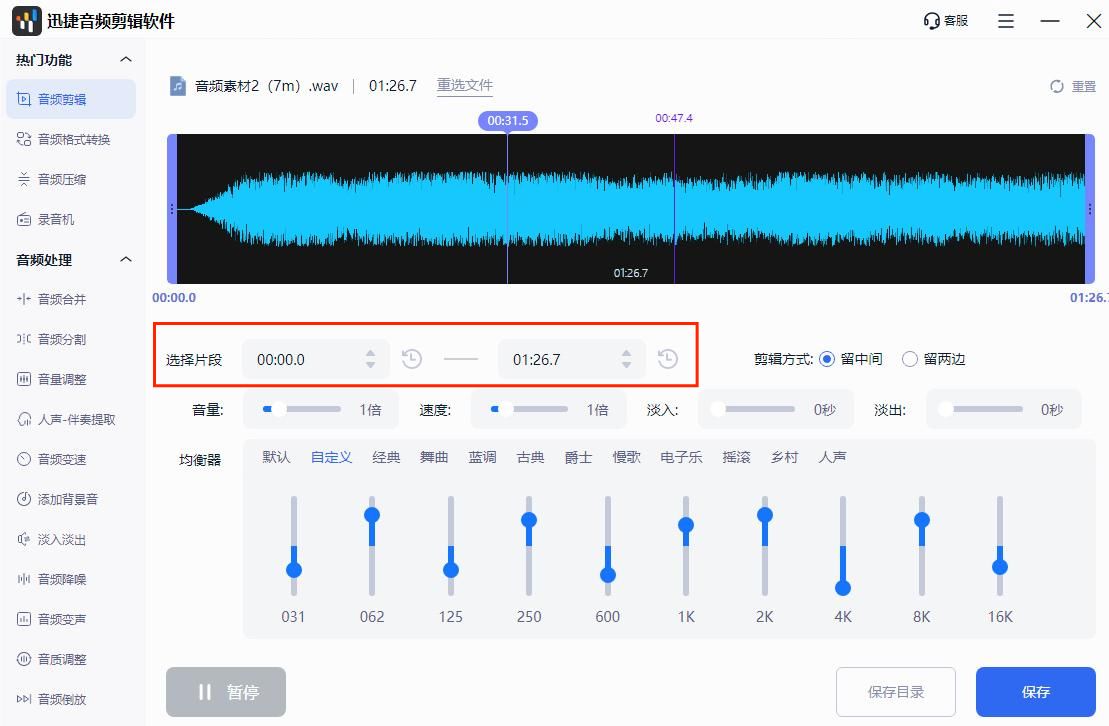Click the start time 00:00.0 input field
This screenshot has height=726, width=1109.
(315, 359)
